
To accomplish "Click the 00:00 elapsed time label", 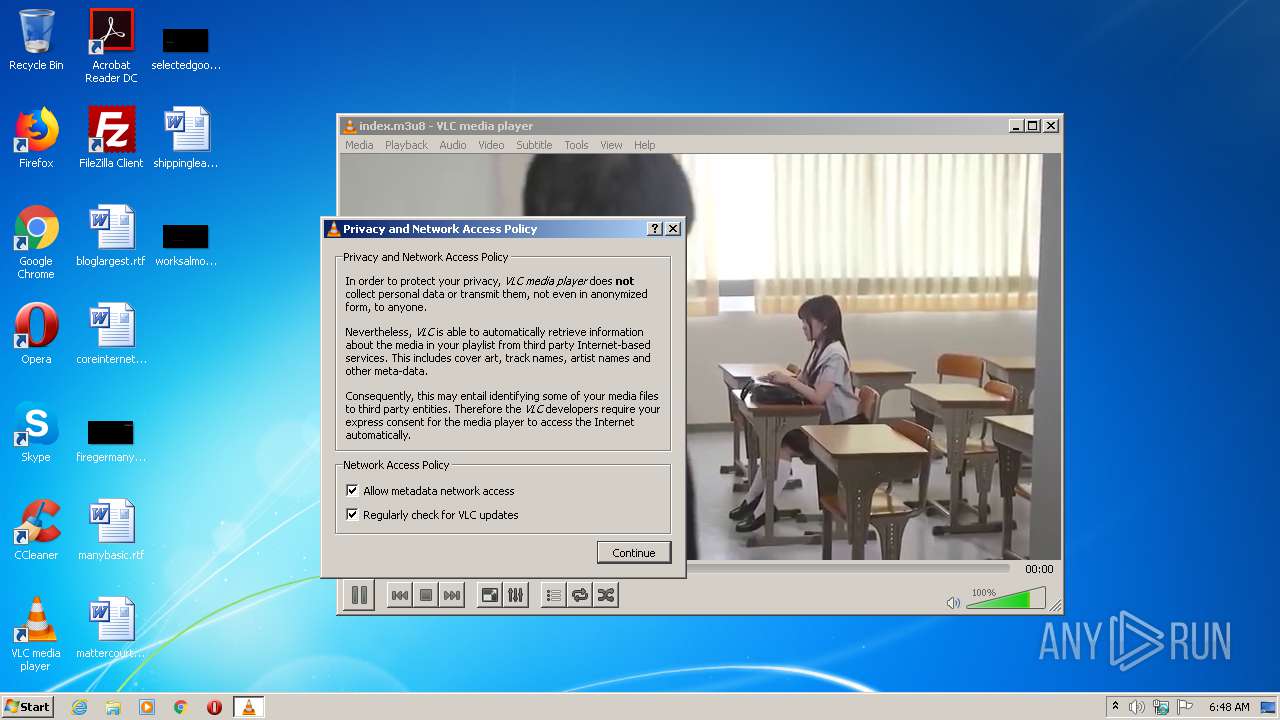I will (1039, 569).
